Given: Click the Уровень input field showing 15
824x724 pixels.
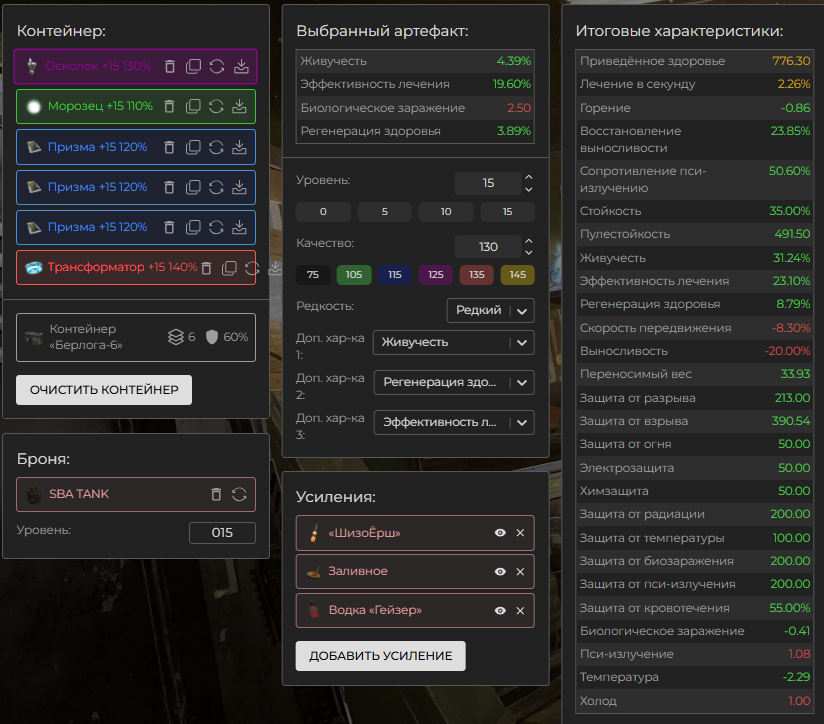Looking at the screenshot, I should point(488,183).
